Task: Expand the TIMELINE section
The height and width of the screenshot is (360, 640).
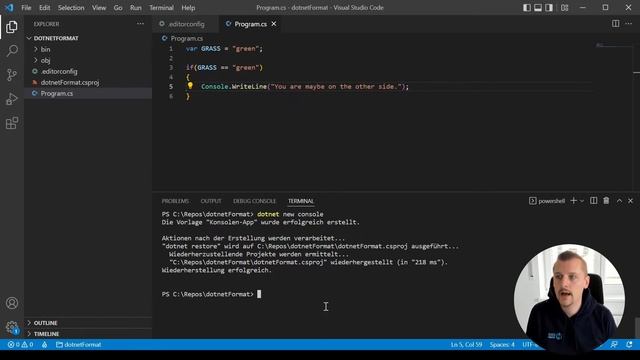Action: tap(46, 333)
